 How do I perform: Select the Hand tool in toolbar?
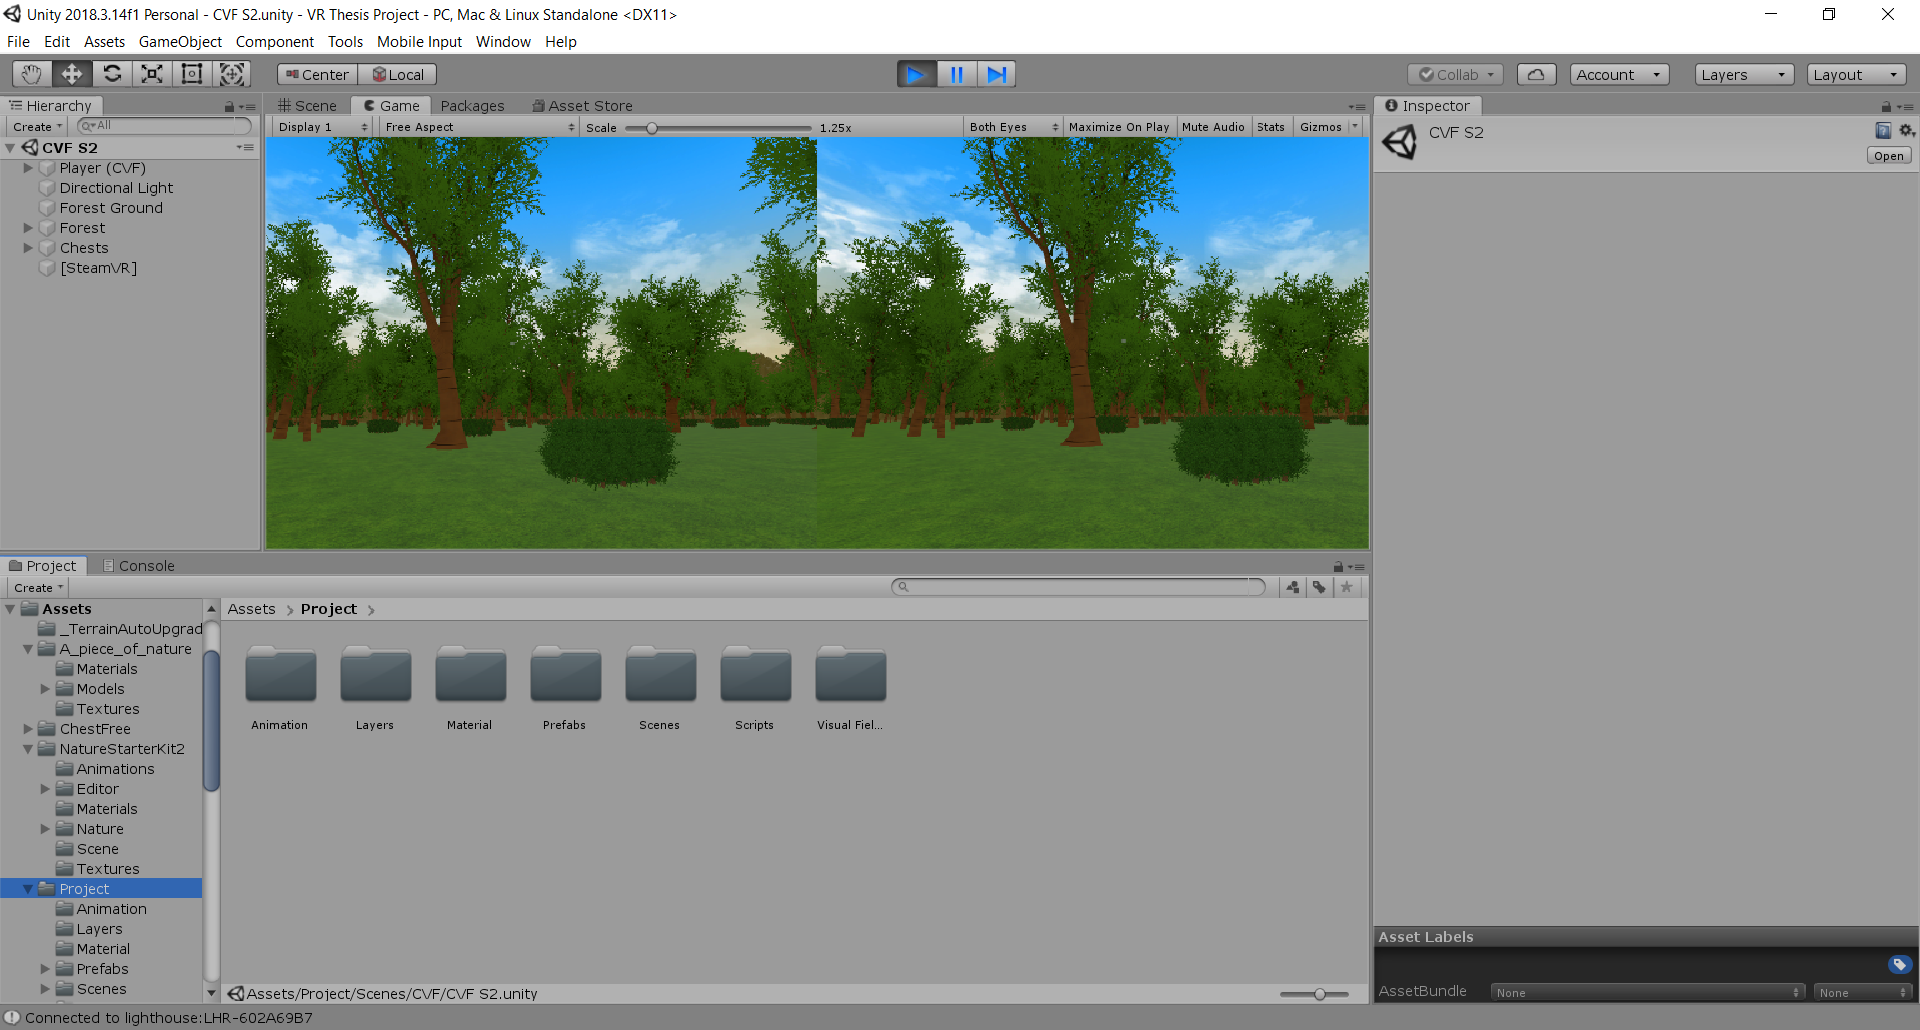click(x=32, y=74)
